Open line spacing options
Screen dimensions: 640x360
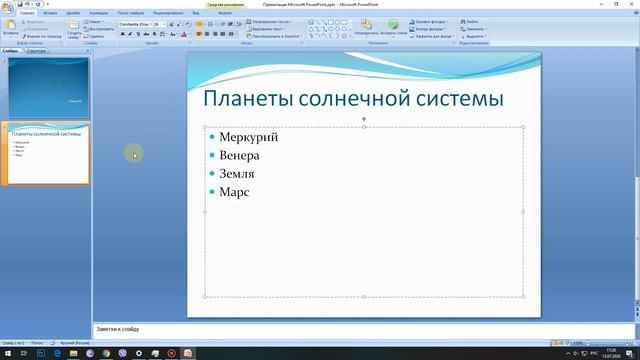click(240, 24)
